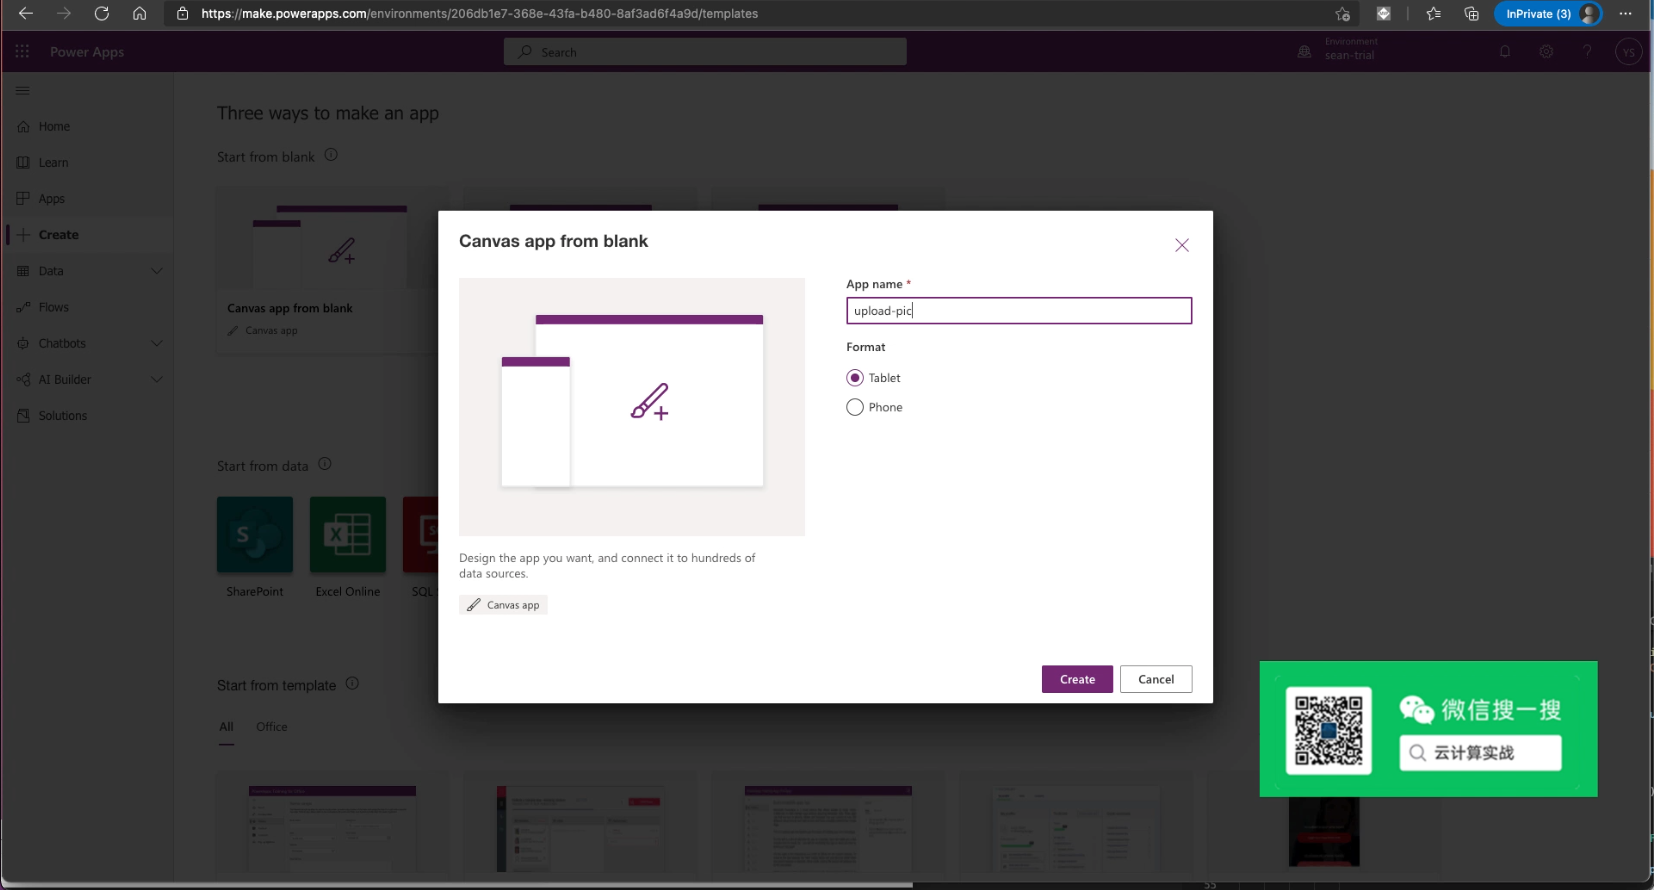The width and height of the screenshot is (1654, 890).
Task: Choose the Excel Online data source icon
Action: point(348,535)
